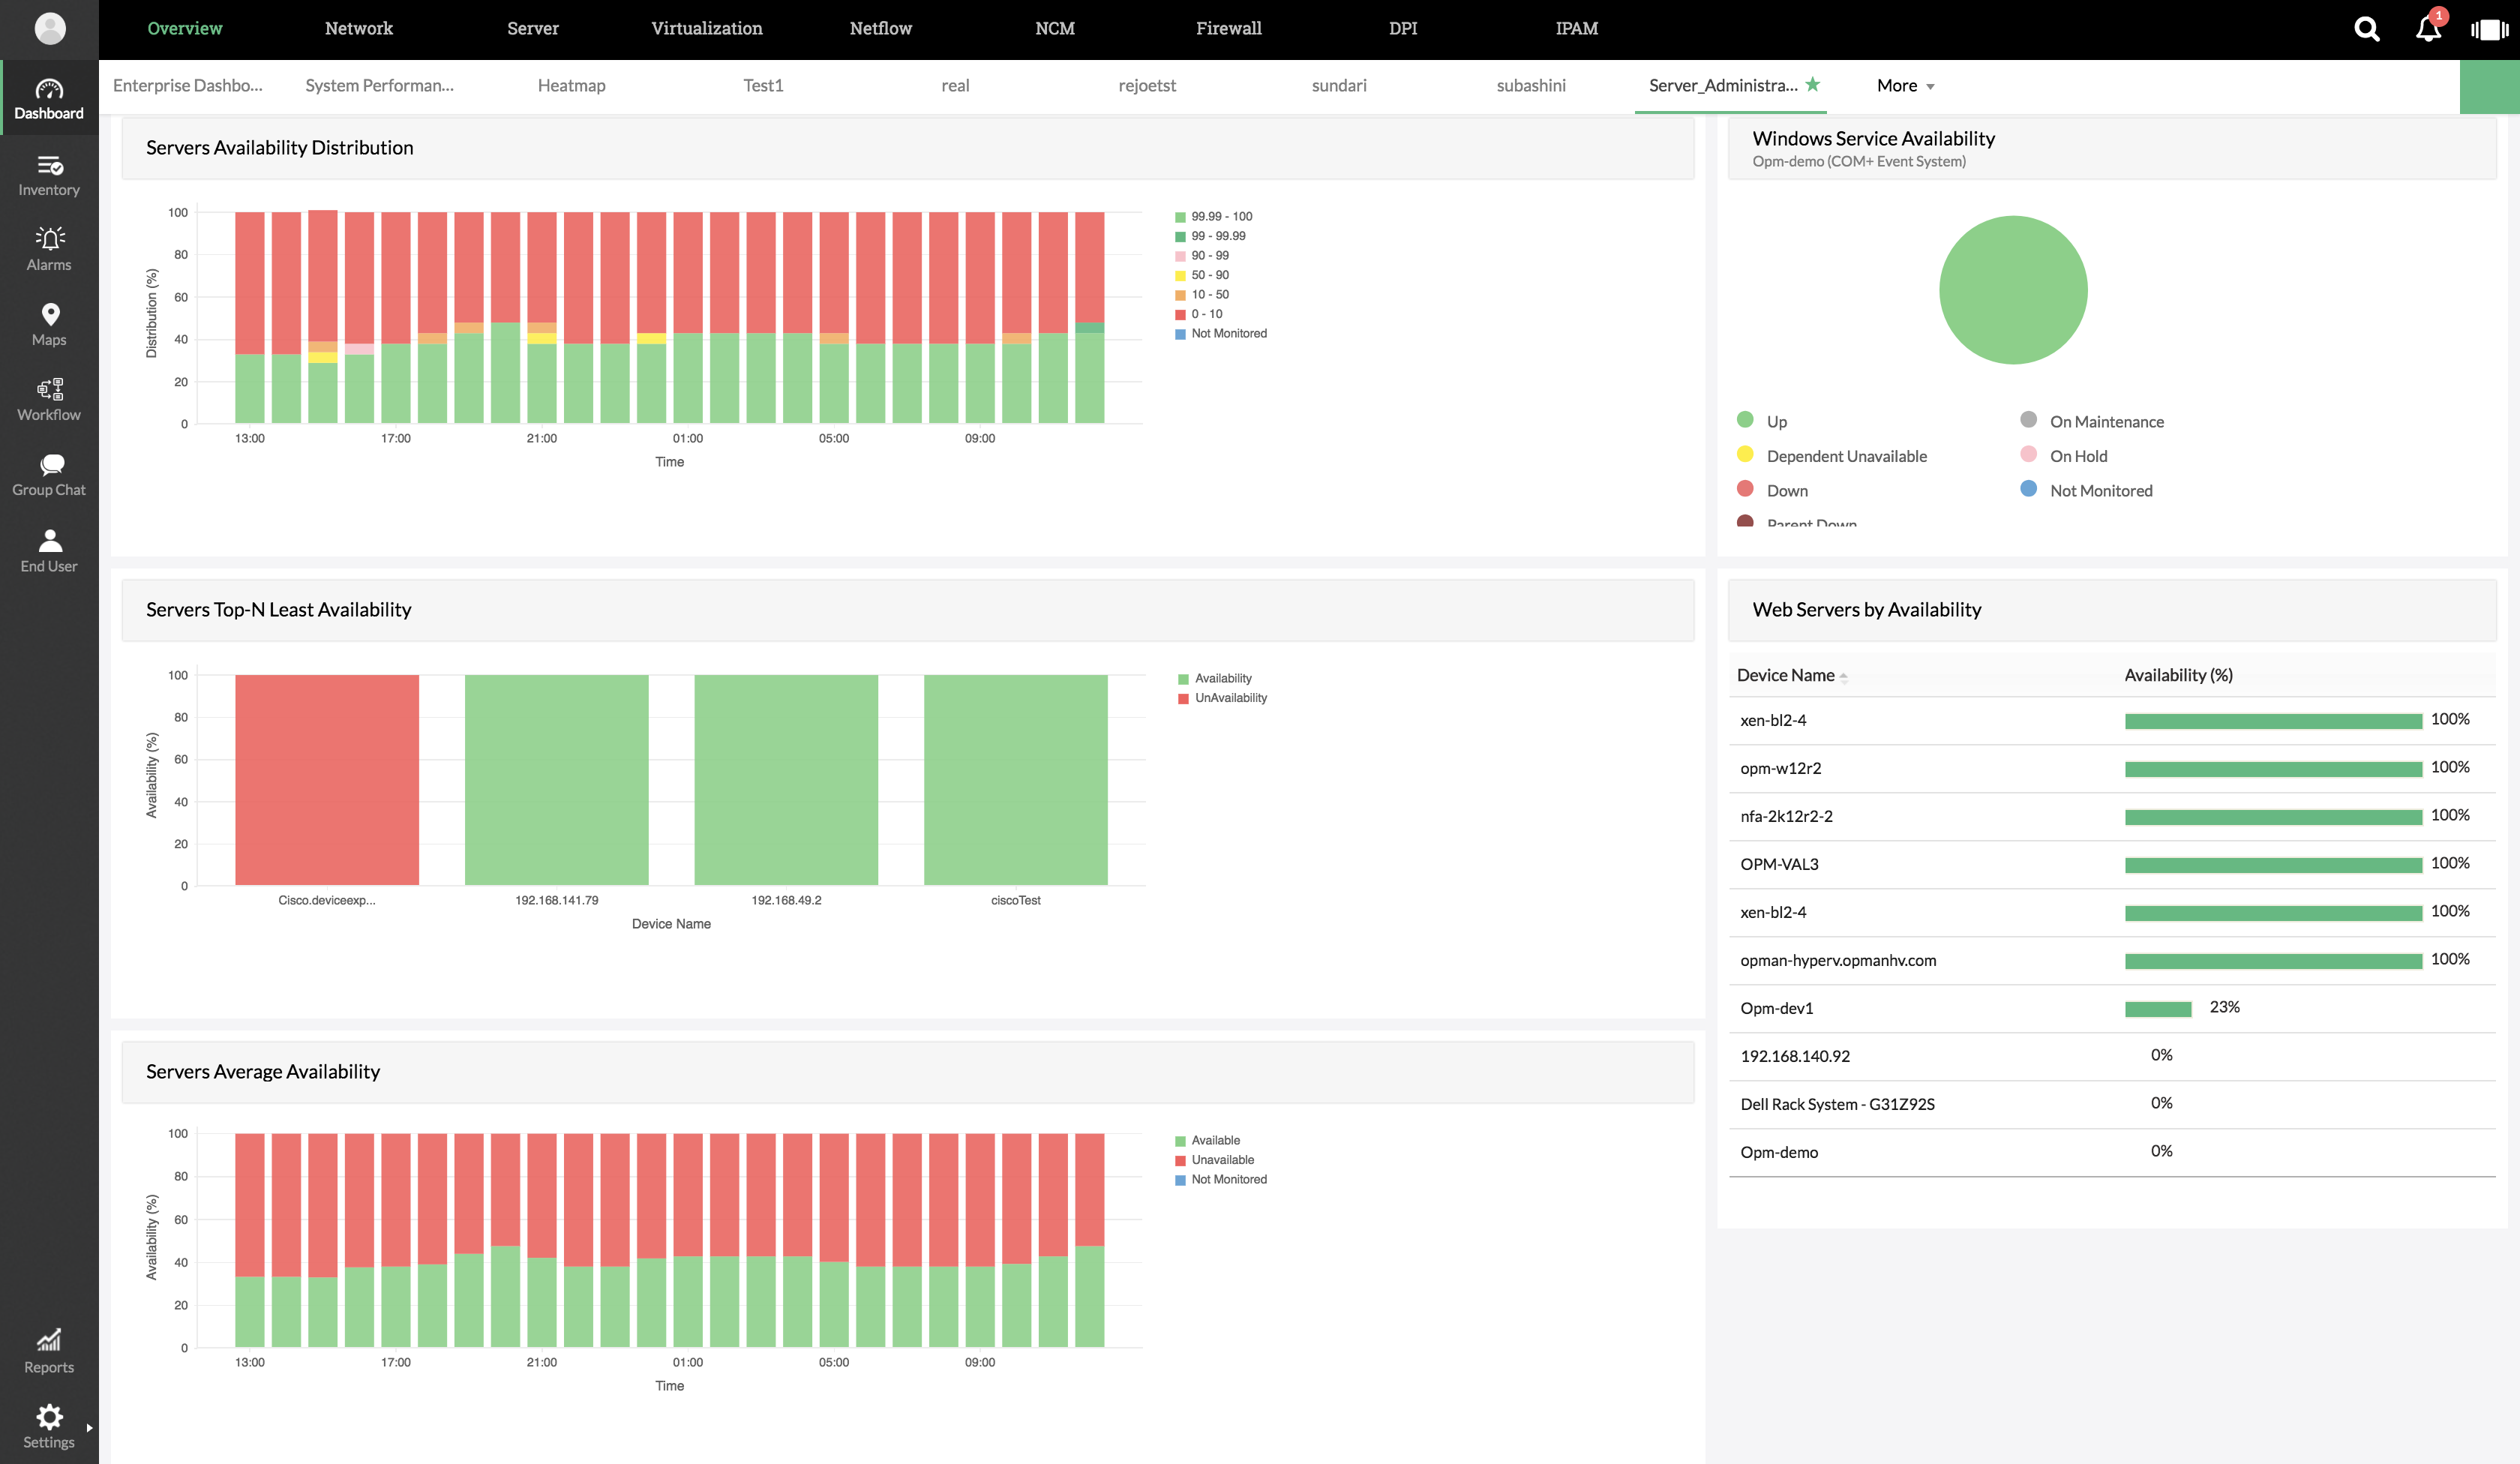Expand the More dashboards dropdown

(1905, 86)
